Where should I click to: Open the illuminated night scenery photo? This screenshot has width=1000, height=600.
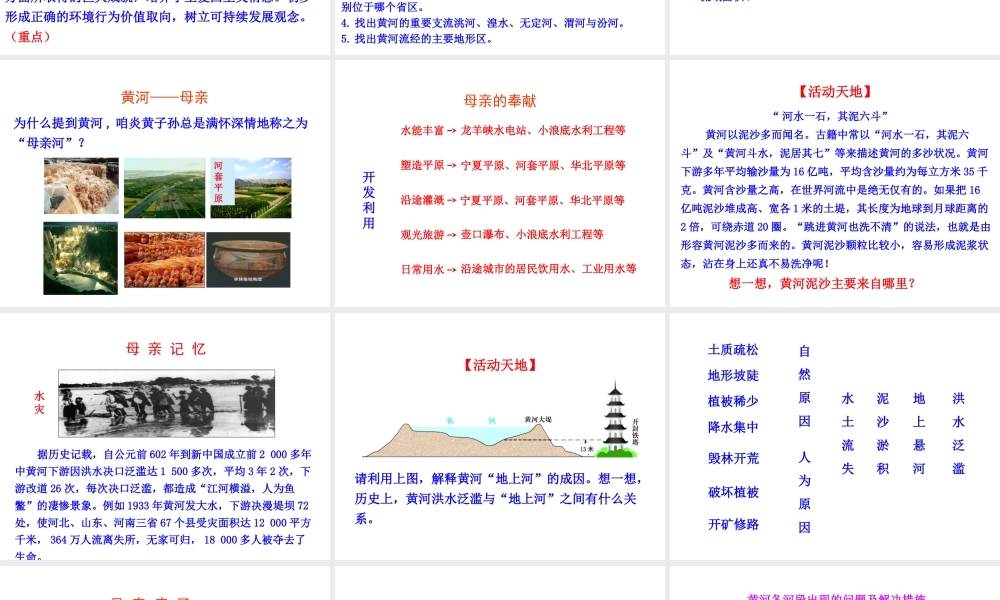click(80, 258)
